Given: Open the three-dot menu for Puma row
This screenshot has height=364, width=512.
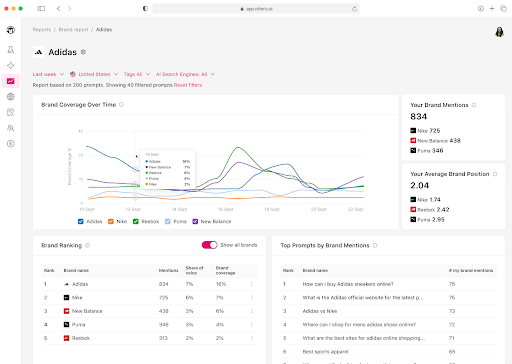Looking at the screenshot, I should (x=252, y=325).
